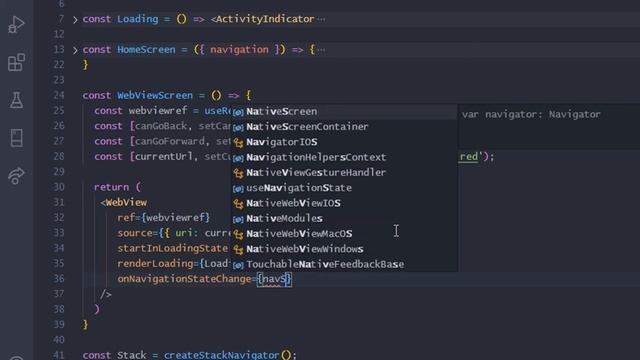Click the NavigatorIOS class symbol icon

238,142
